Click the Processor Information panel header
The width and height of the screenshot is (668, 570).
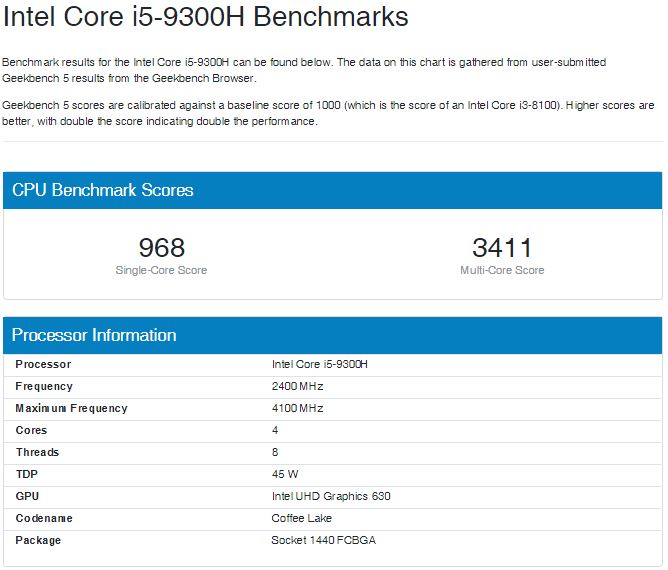pyautogui.click(x=94, y=335)
